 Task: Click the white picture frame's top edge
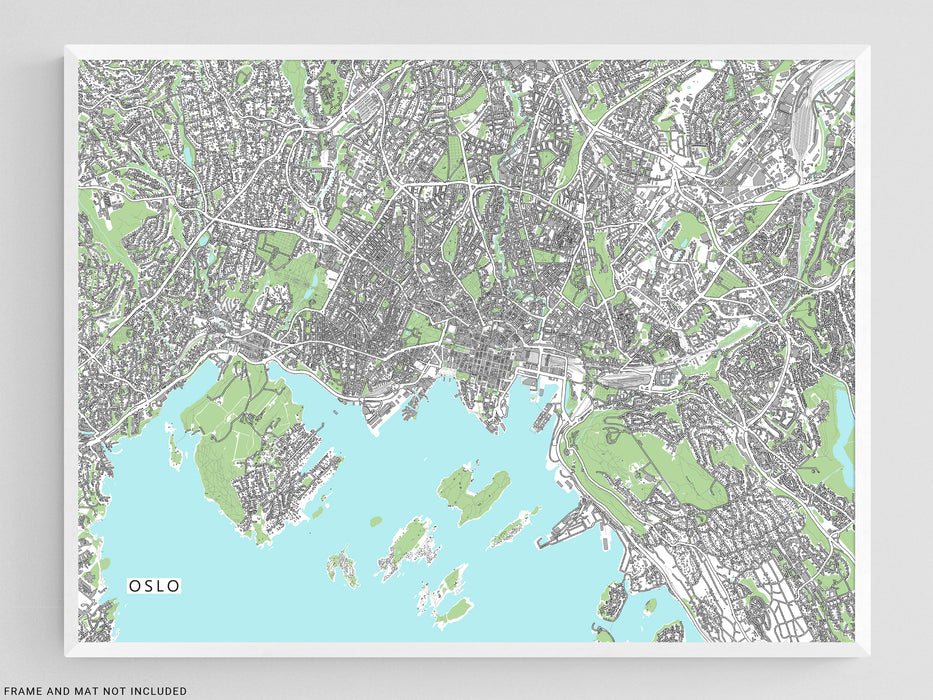(467, 52)
